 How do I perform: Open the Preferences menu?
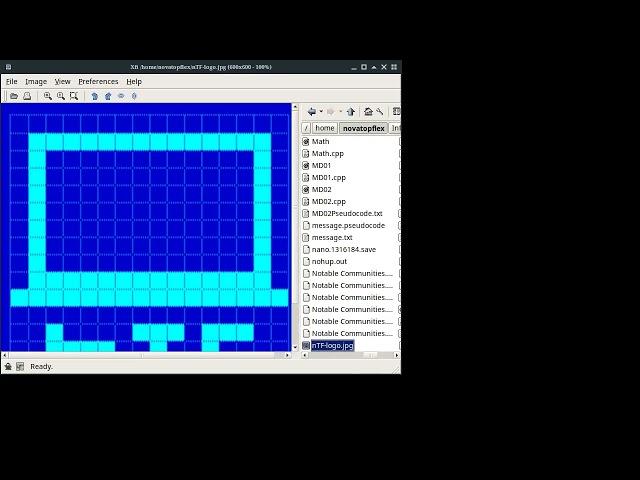[98, 82]
